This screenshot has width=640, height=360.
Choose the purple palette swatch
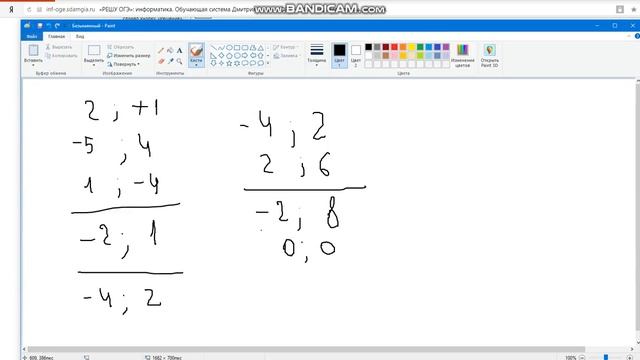coord(446,47)
